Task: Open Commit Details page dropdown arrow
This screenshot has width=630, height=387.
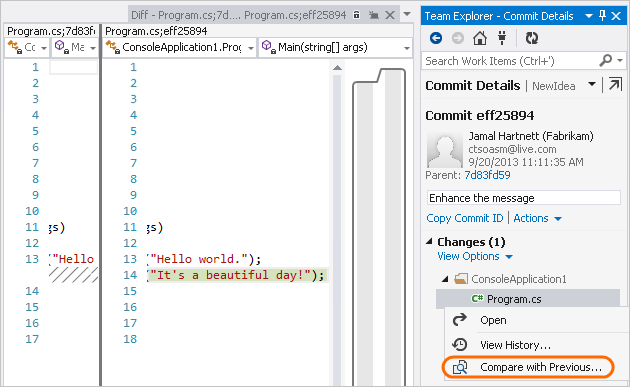Action: click(592, 84)
